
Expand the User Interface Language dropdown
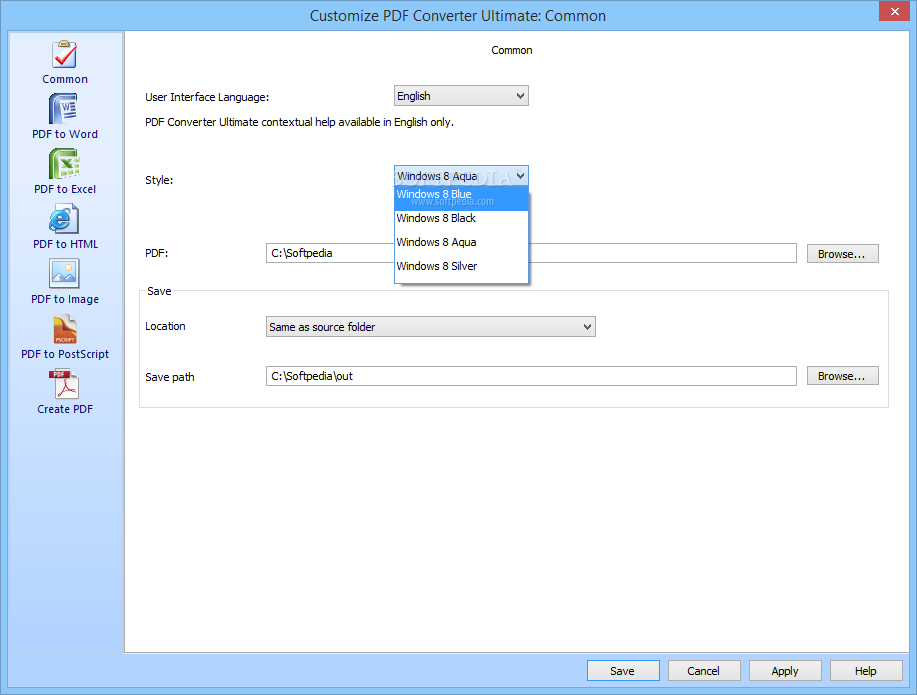pyautogui.click(x=461, y=96)
